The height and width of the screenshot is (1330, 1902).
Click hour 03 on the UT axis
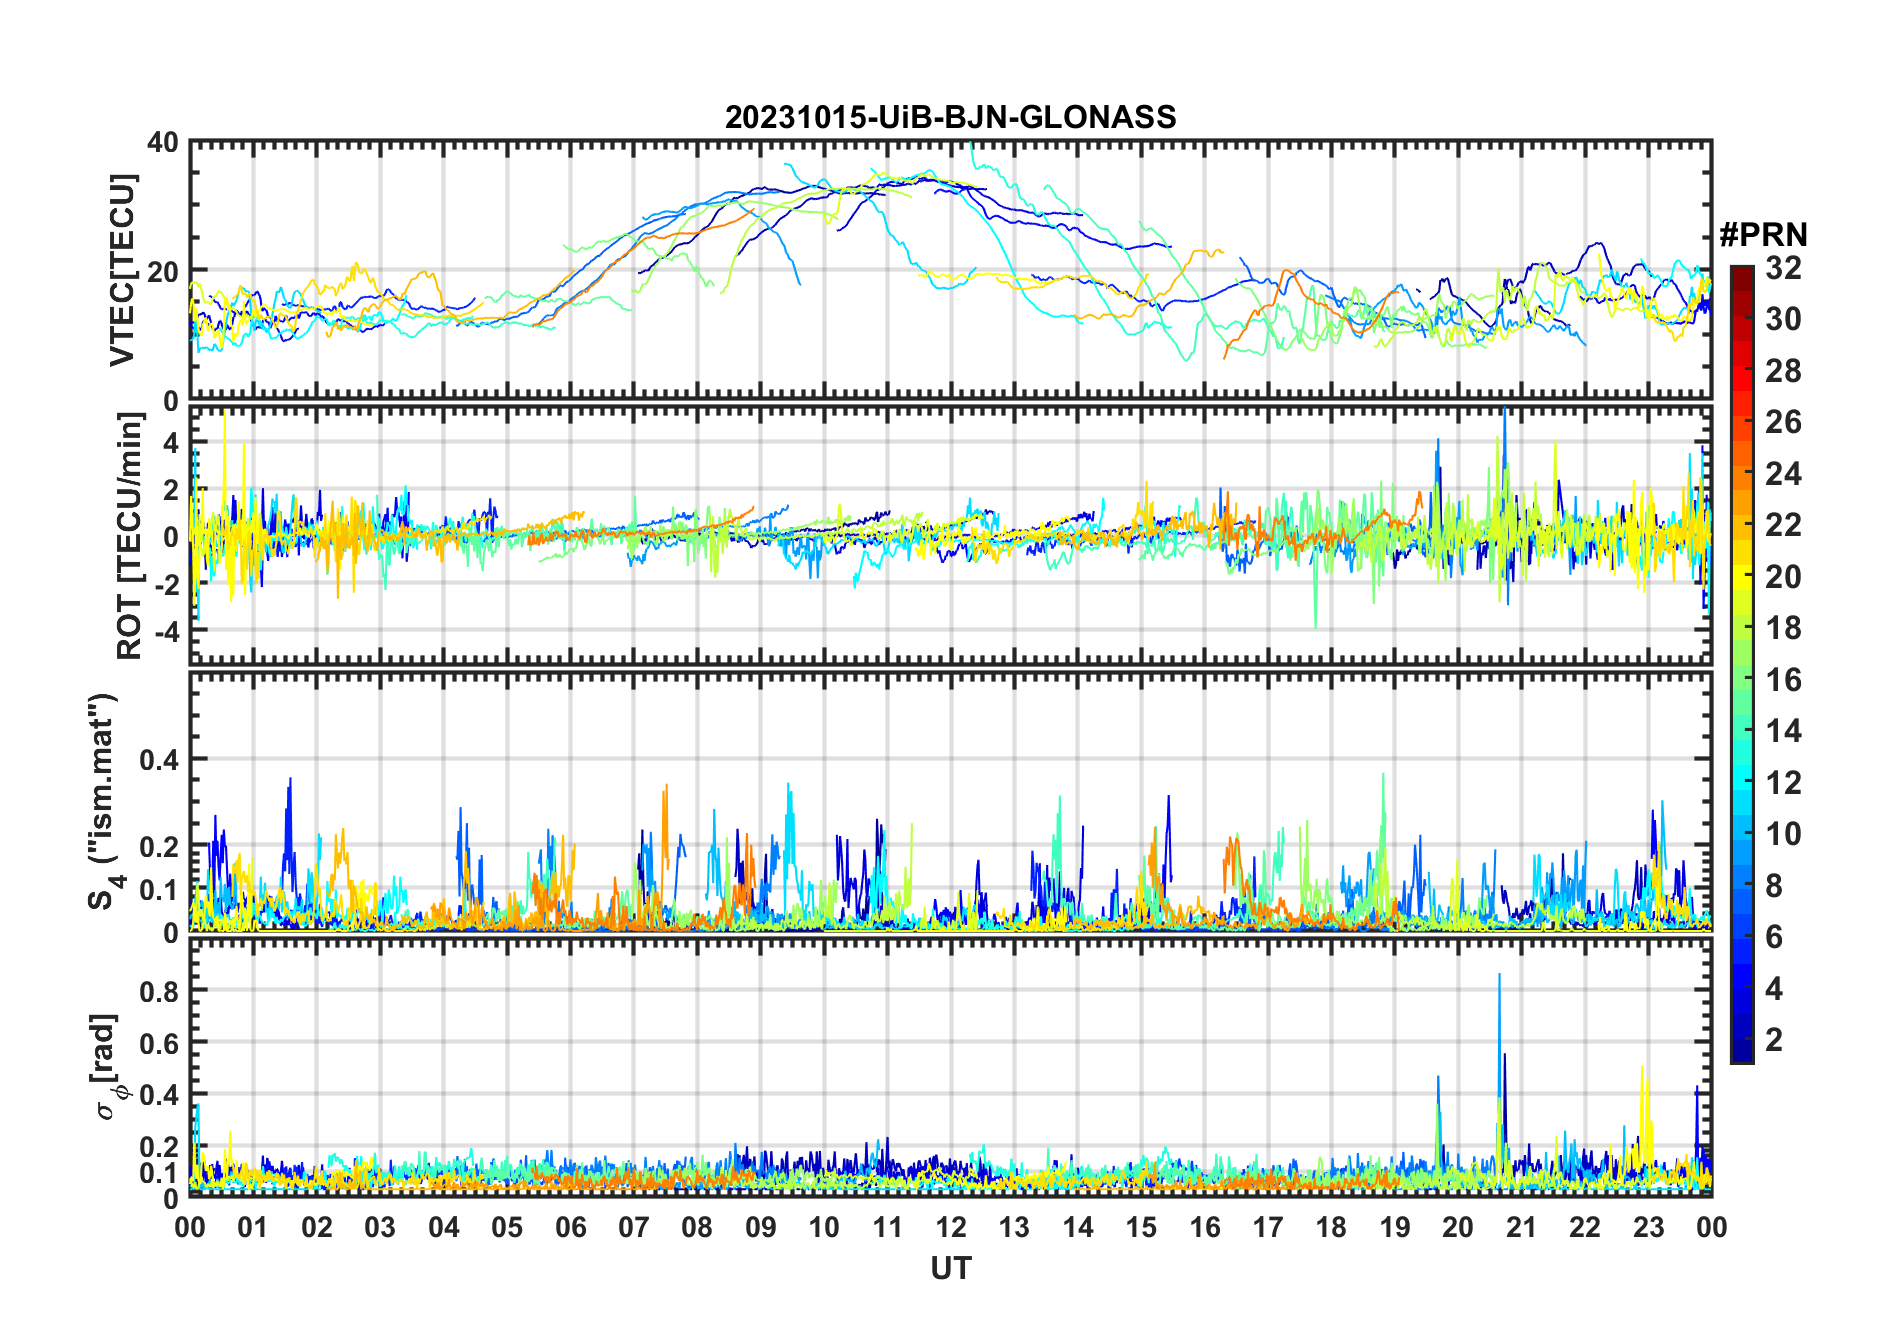(x=380, y=1227)
